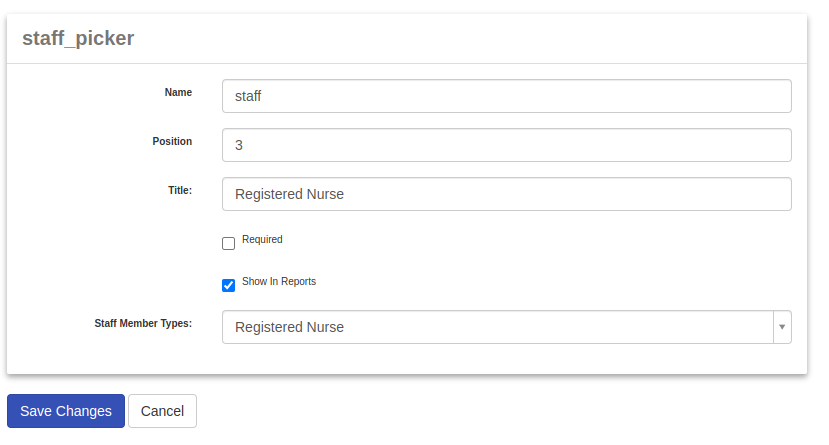The width and height of the screenshot is (829, 445).
Task: Select the Registered Nurse value in the Staff Member Types dropdown
Action: pyautogui.click(x=289, y=327)
